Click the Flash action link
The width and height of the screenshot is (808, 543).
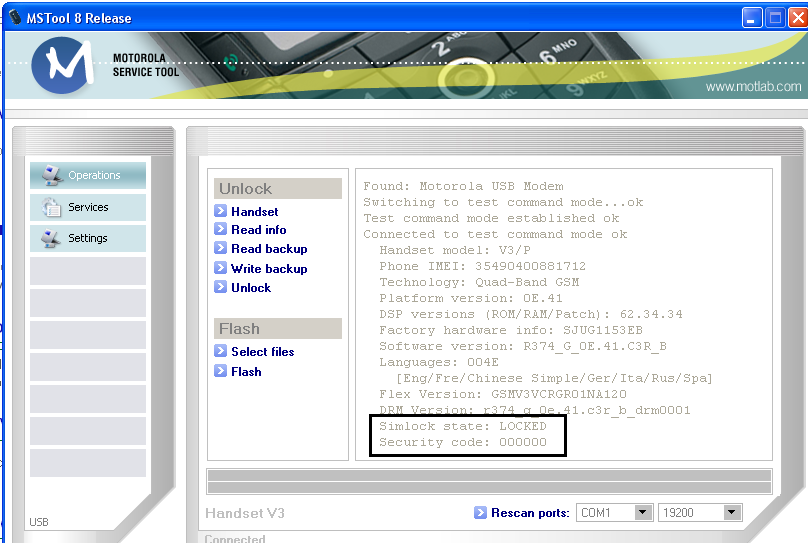click(246, 371)
